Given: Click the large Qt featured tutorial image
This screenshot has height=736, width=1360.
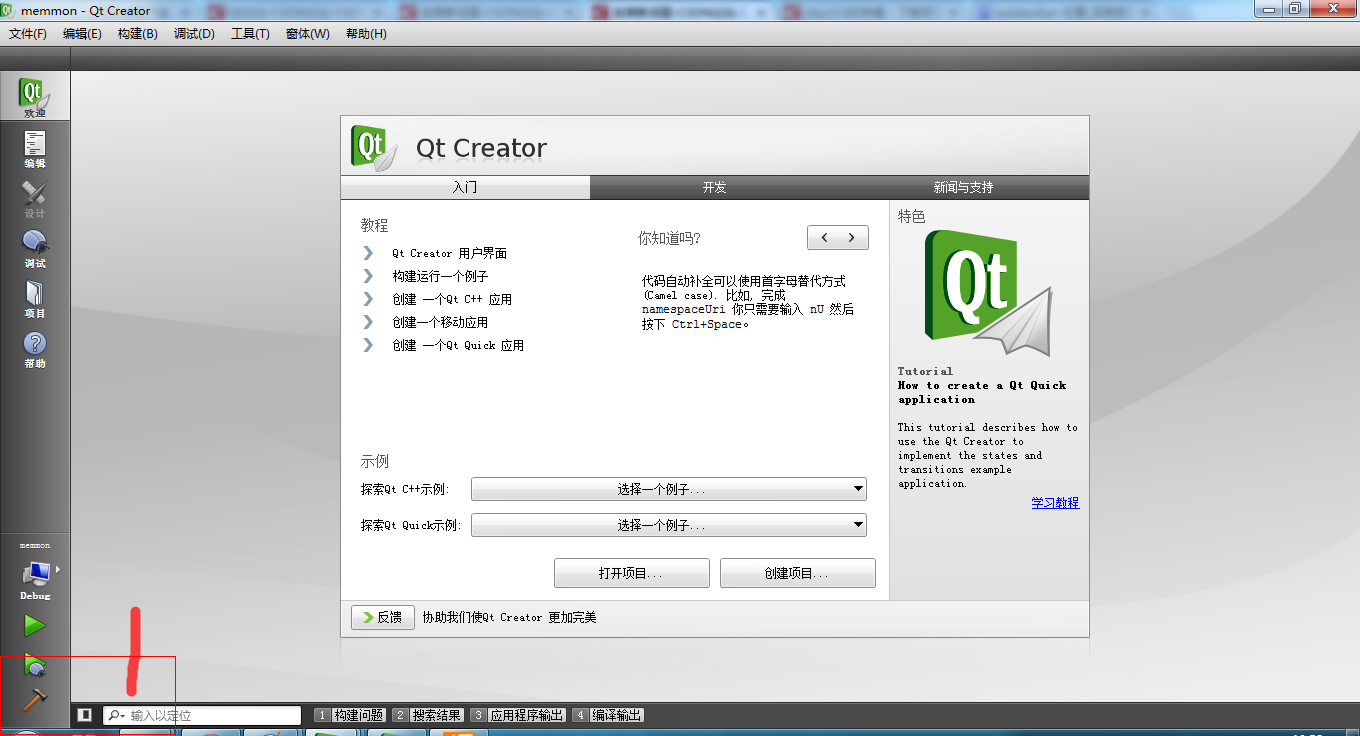Looking at the screenshot, I should (987, 292).
